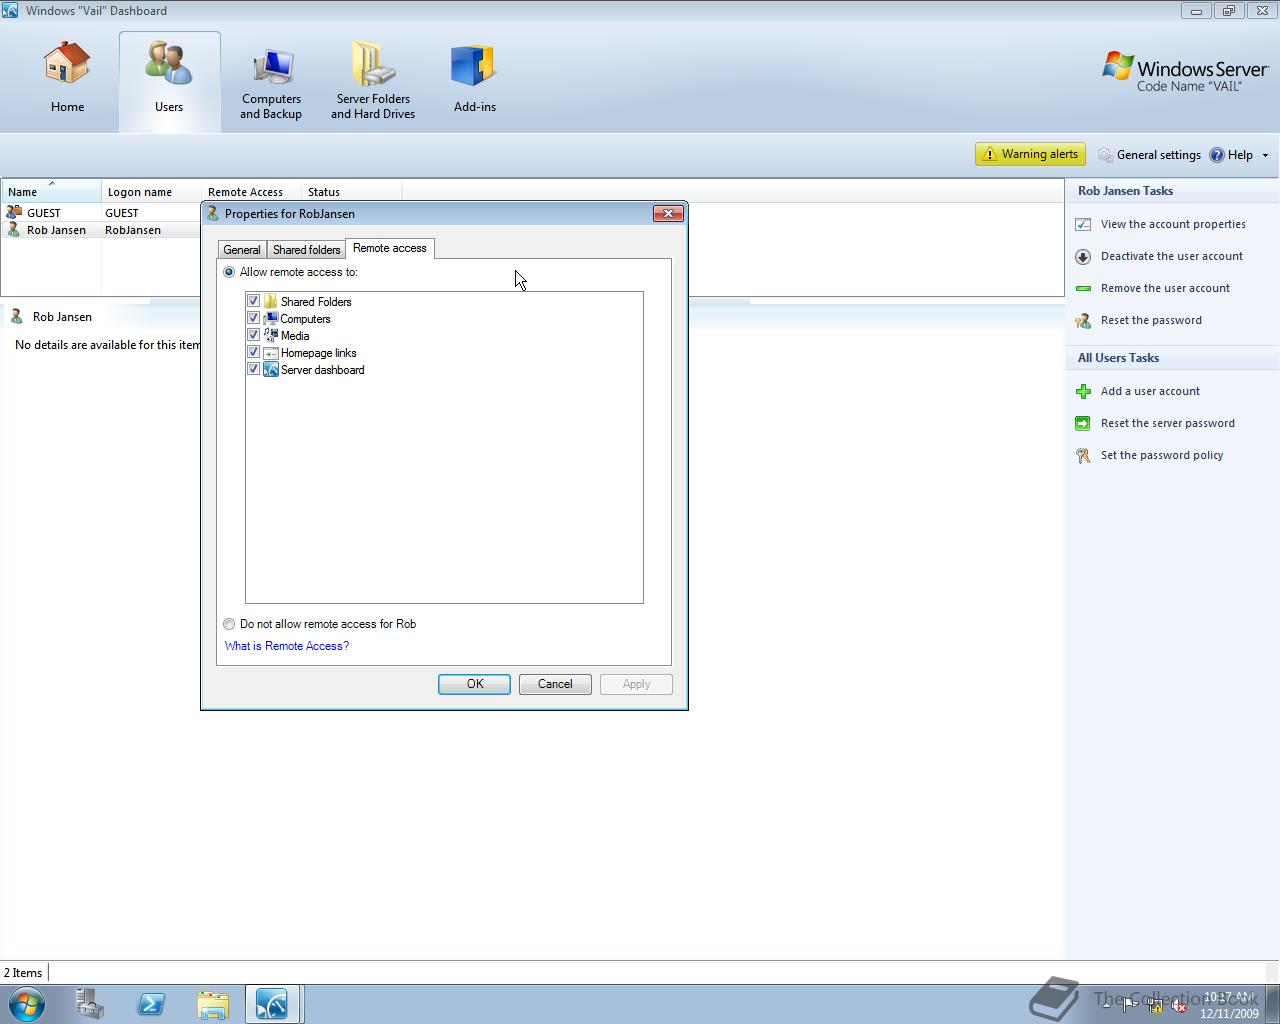The height and width of the screenshot is (1024, 1280).
Task: Switch to the General tab
Action: [242, 250]
